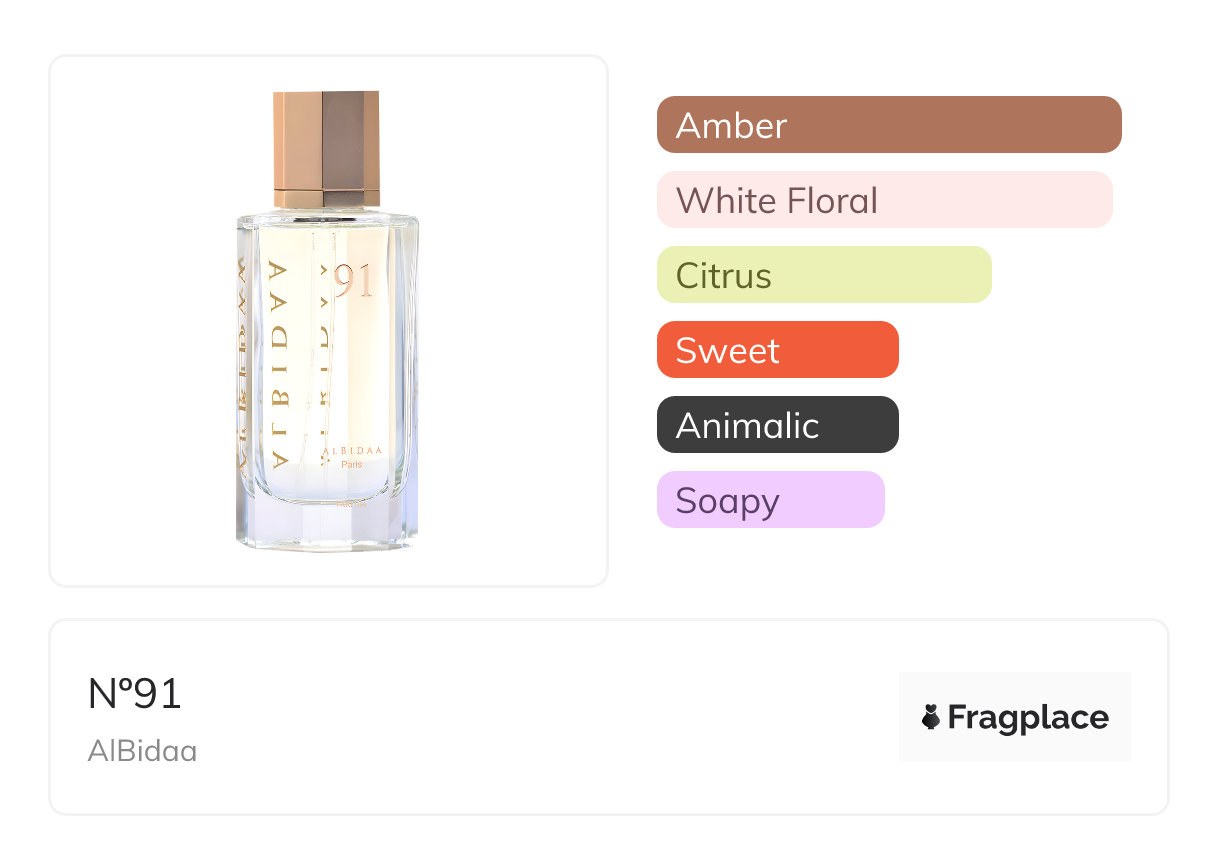Open the AlBidaa brand name link
Screen dimensions: 1218x864
(142, 751)
